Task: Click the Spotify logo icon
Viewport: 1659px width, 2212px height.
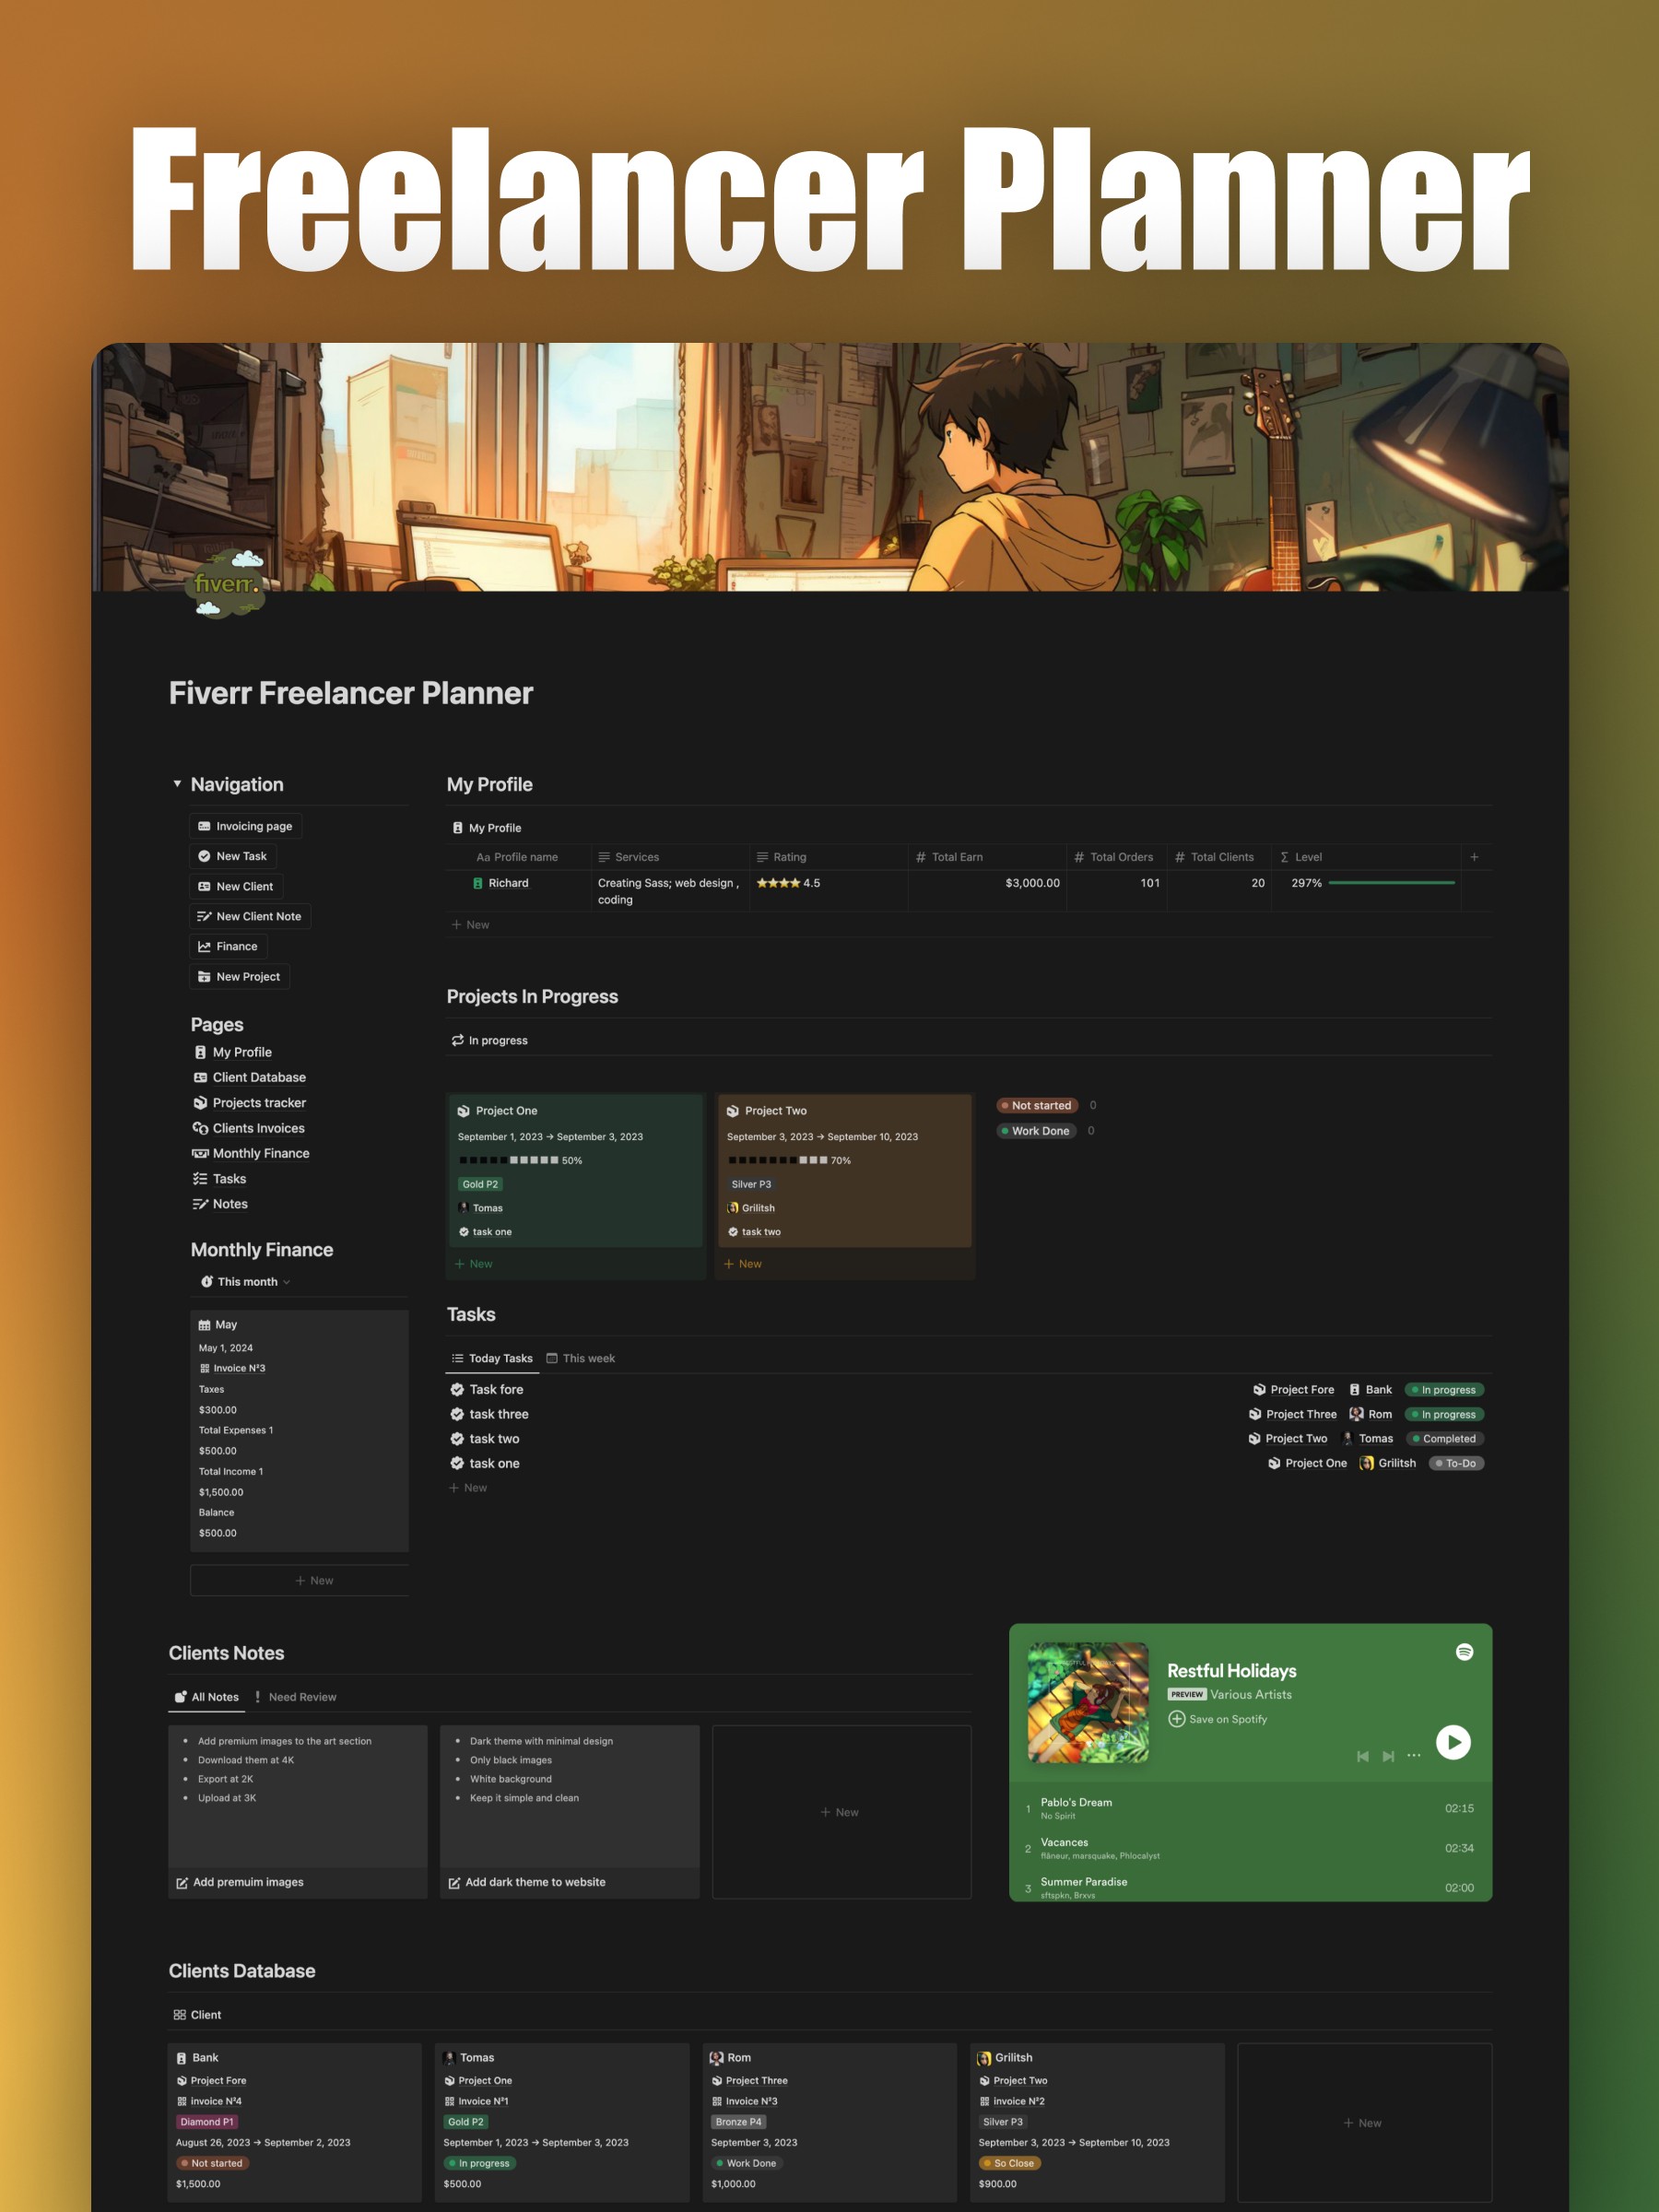Action: pyautogui.click(x=1464, y=1652)
